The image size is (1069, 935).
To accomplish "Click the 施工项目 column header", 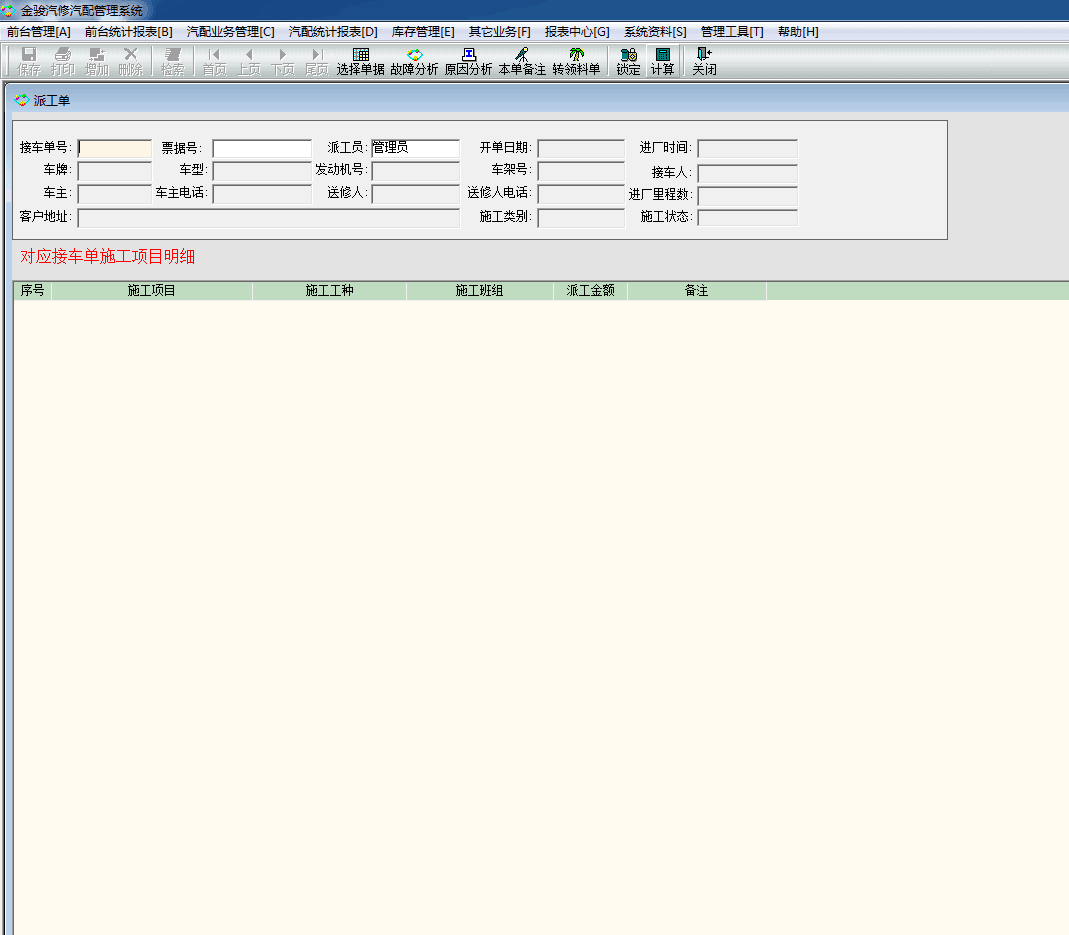I will coord(152,291).
